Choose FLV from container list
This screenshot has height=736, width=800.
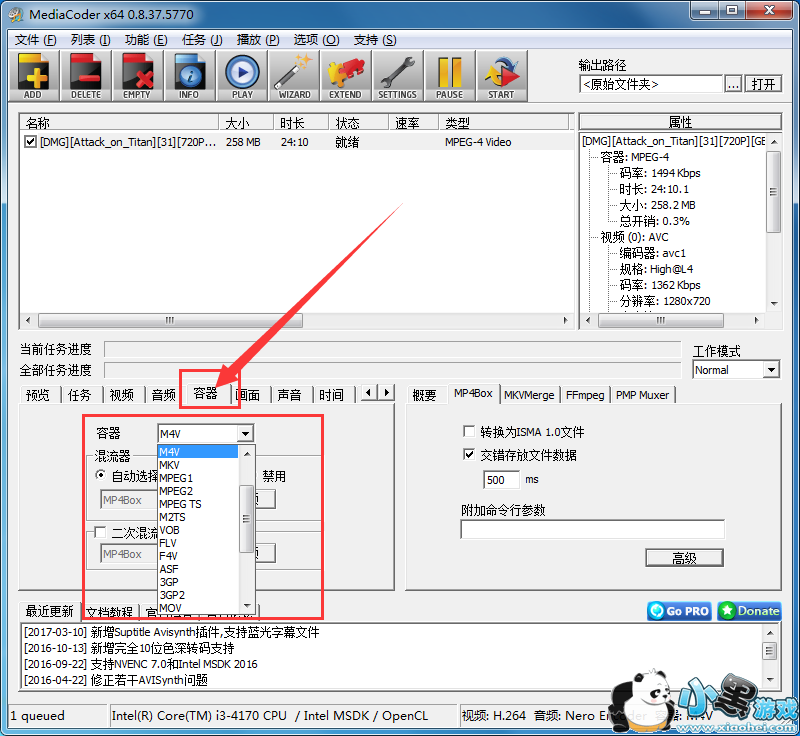[198, 543]
